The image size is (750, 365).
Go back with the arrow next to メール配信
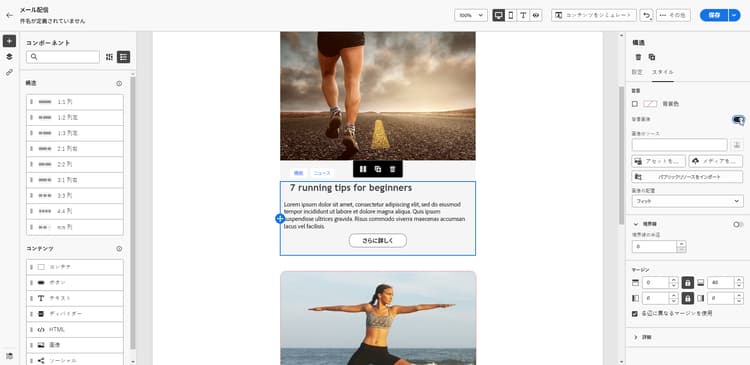coord(9,15)
